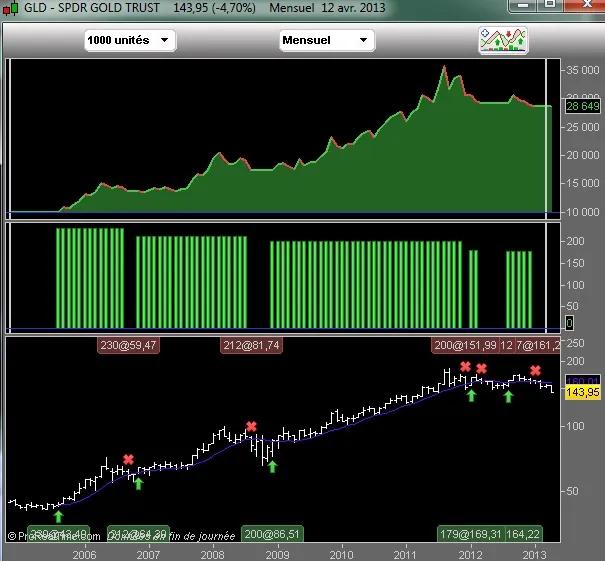This screenshot has height=561, width=605.
Task: Select the red sell cross before 2007
Action: pos(128,460)
